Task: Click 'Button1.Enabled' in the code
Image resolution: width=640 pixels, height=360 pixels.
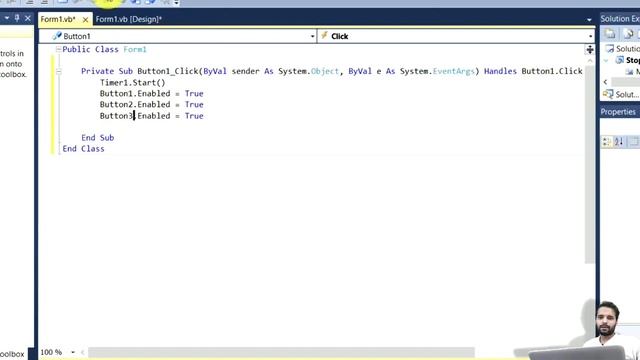Action: click(135, 93)
